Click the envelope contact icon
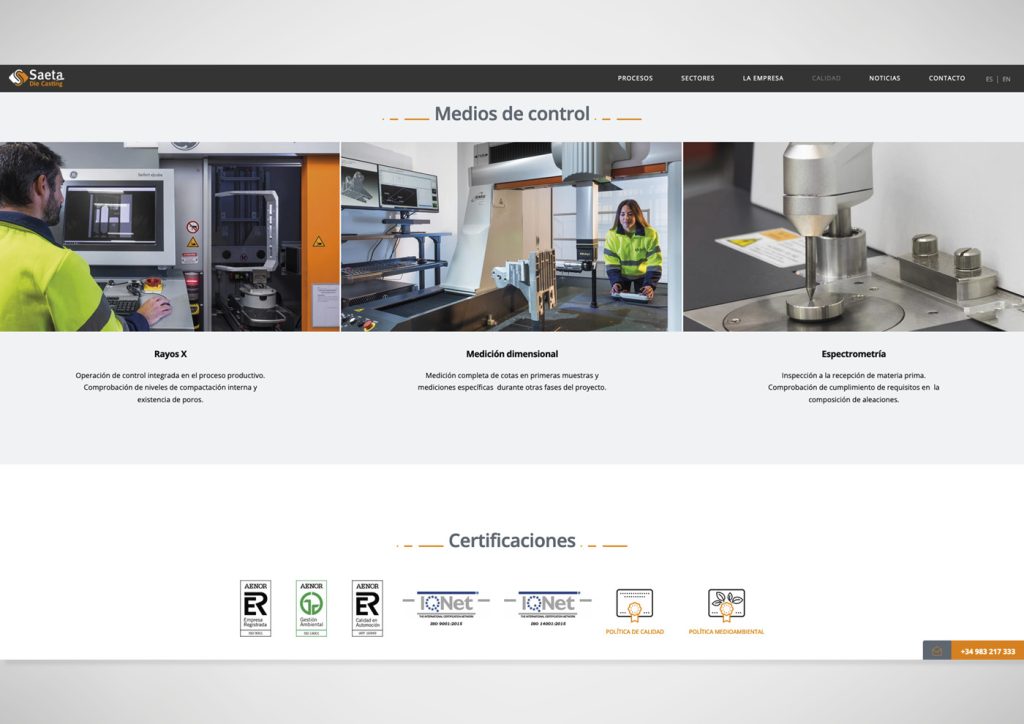This screenshot has width=1024, height=724. tap(936, 651)
